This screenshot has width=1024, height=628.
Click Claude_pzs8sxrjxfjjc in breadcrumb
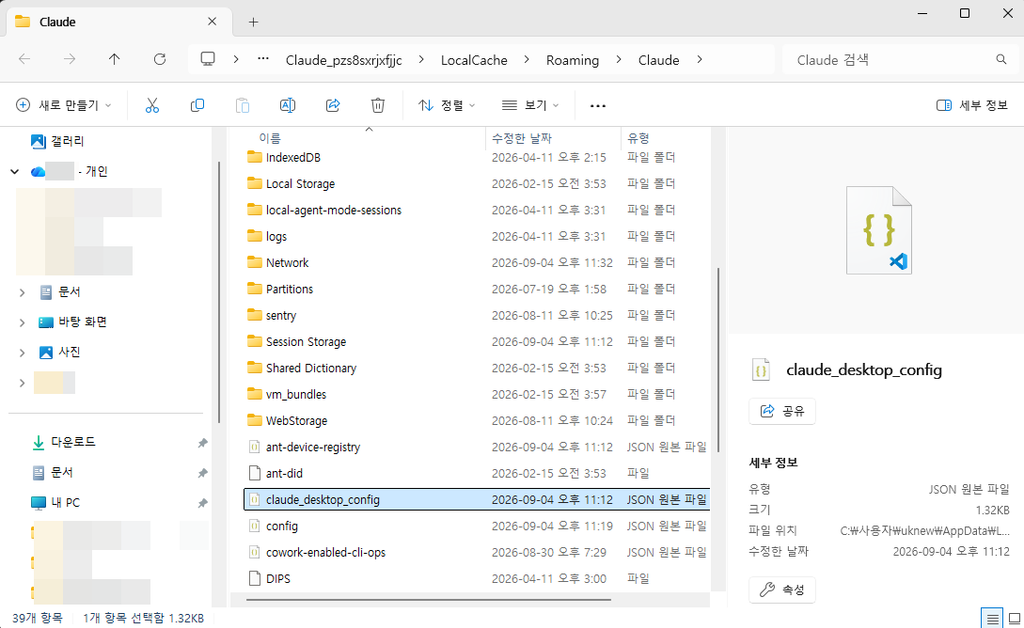tap(344, 60)
